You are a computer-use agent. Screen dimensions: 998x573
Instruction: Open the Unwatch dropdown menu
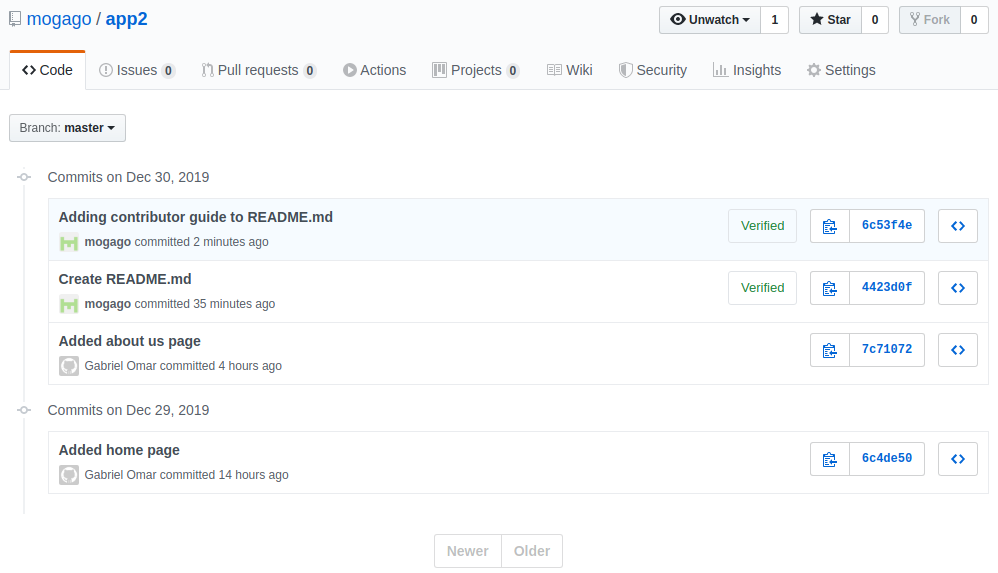tap(710, 20)
